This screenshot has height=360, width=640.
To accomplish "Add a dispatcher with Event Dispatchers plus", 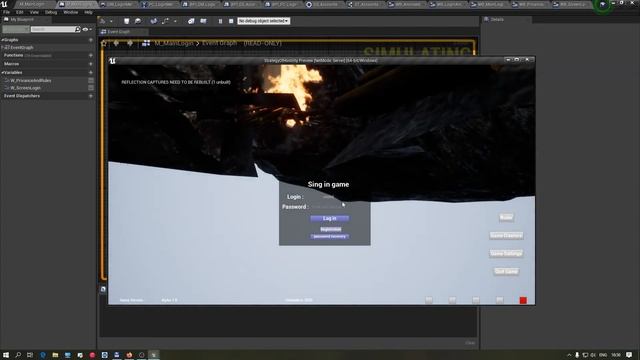I will point(91,96).
